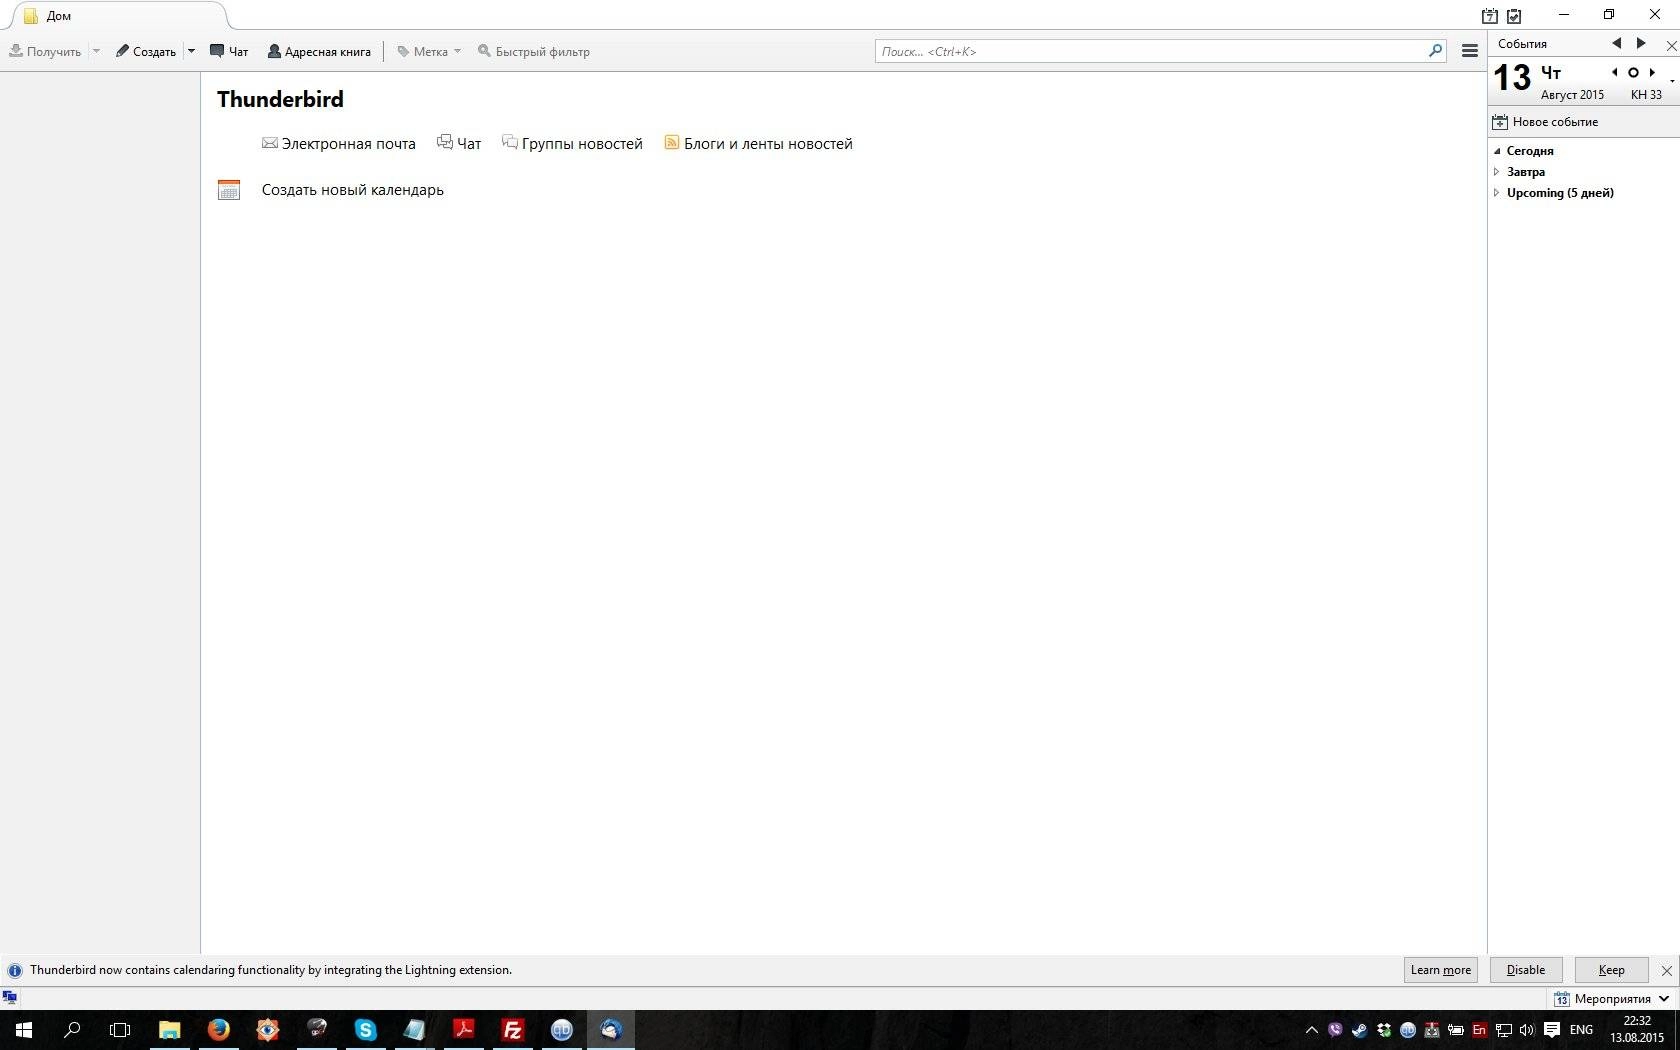Viewport: 1680px width, 1050px height.
Task: Open Adobe Reader from the taskbar
Action: [463, 1030]
